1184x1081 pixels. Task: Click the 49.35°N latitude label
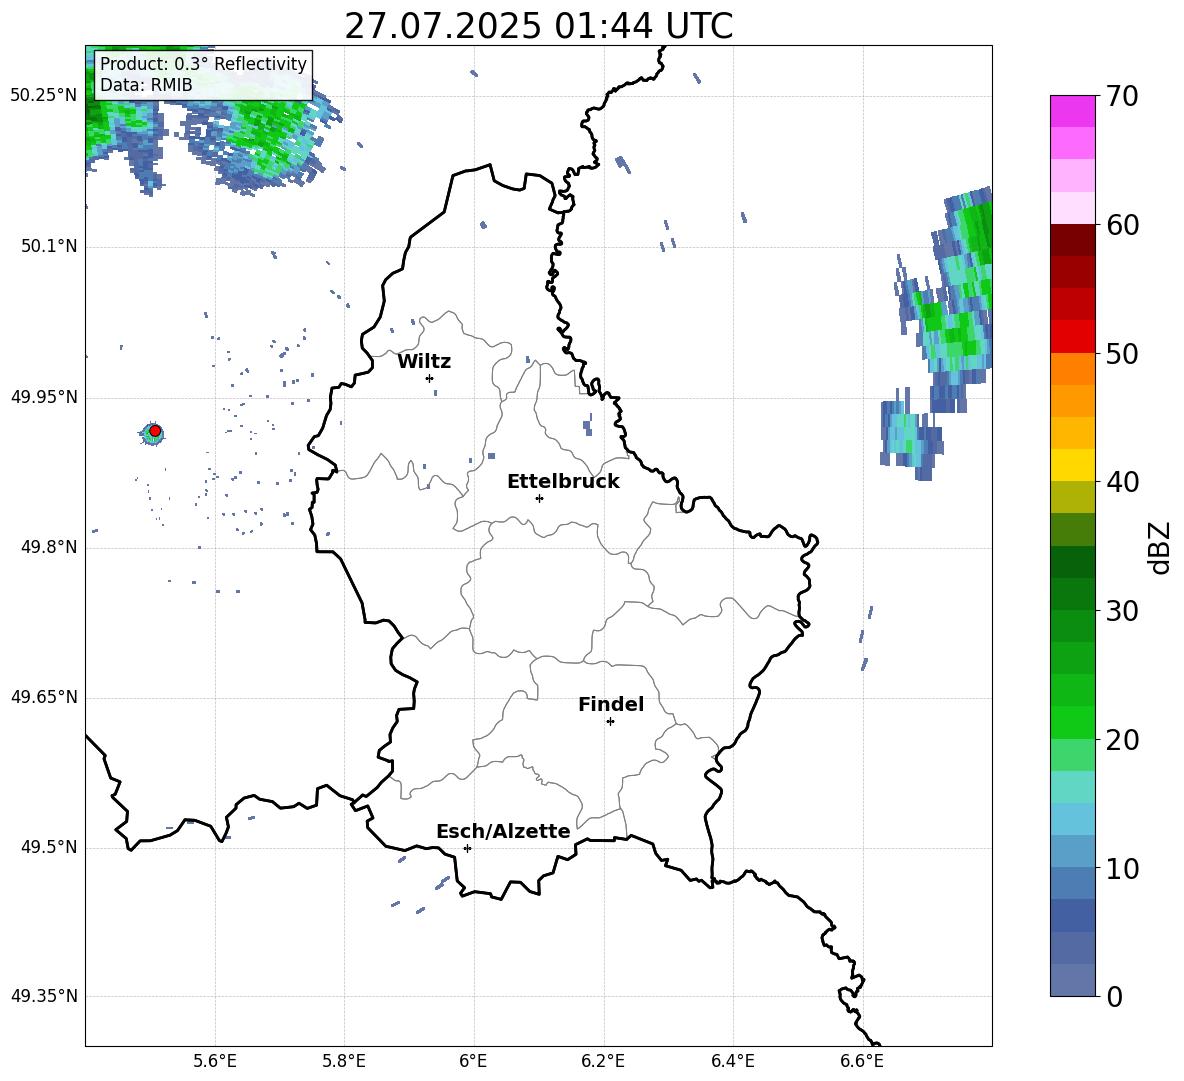point(44,996)
